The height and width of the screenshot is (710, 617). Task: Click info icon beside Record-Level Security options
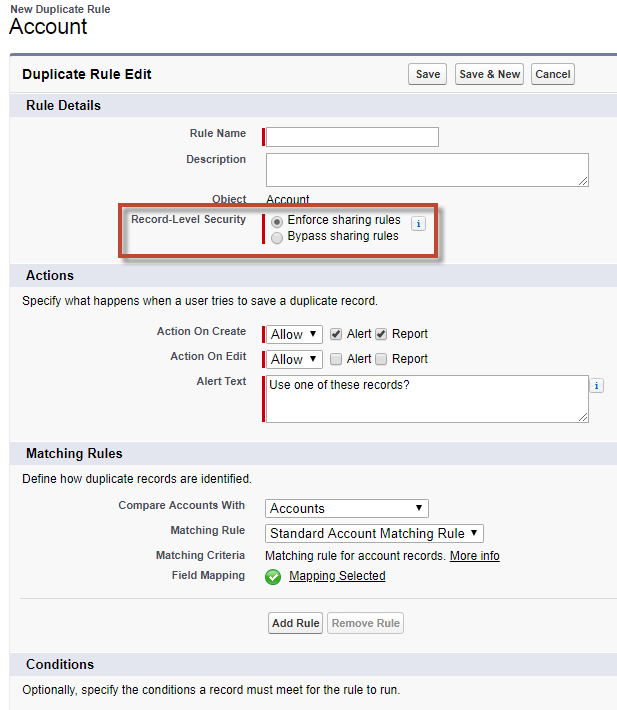click(x=418, y=224)
